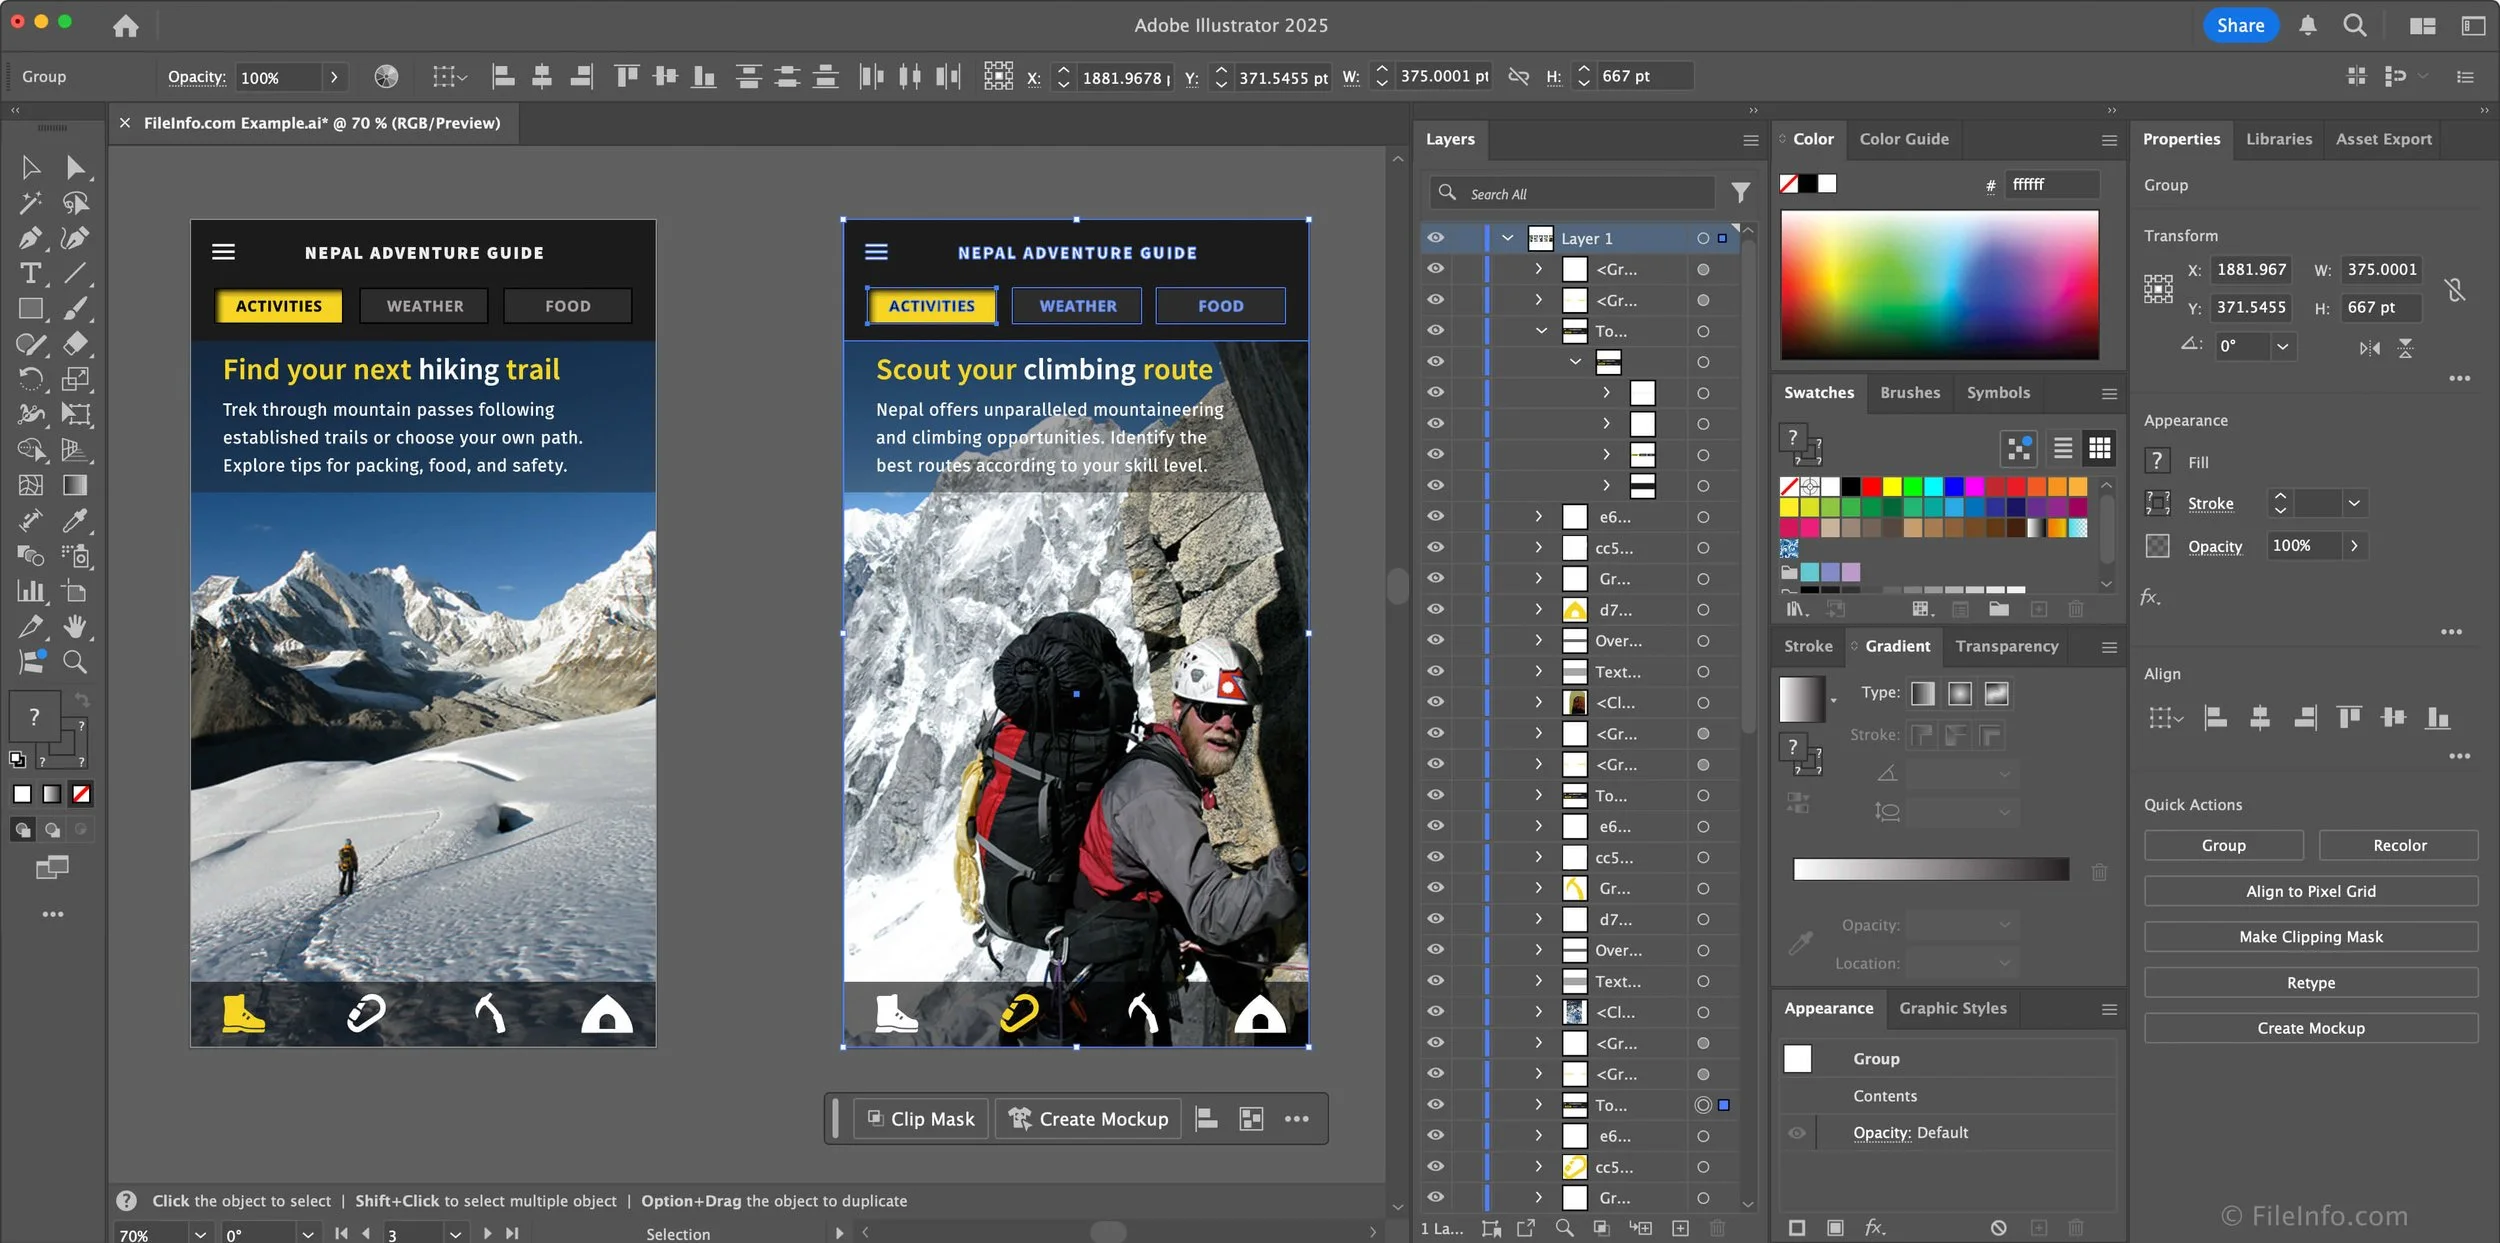The width and height of the screenshot is (2500, 1243).
Task: Toggle visibility of Opacity: Default in Appearance
Action: [x=1797, y=1132]
